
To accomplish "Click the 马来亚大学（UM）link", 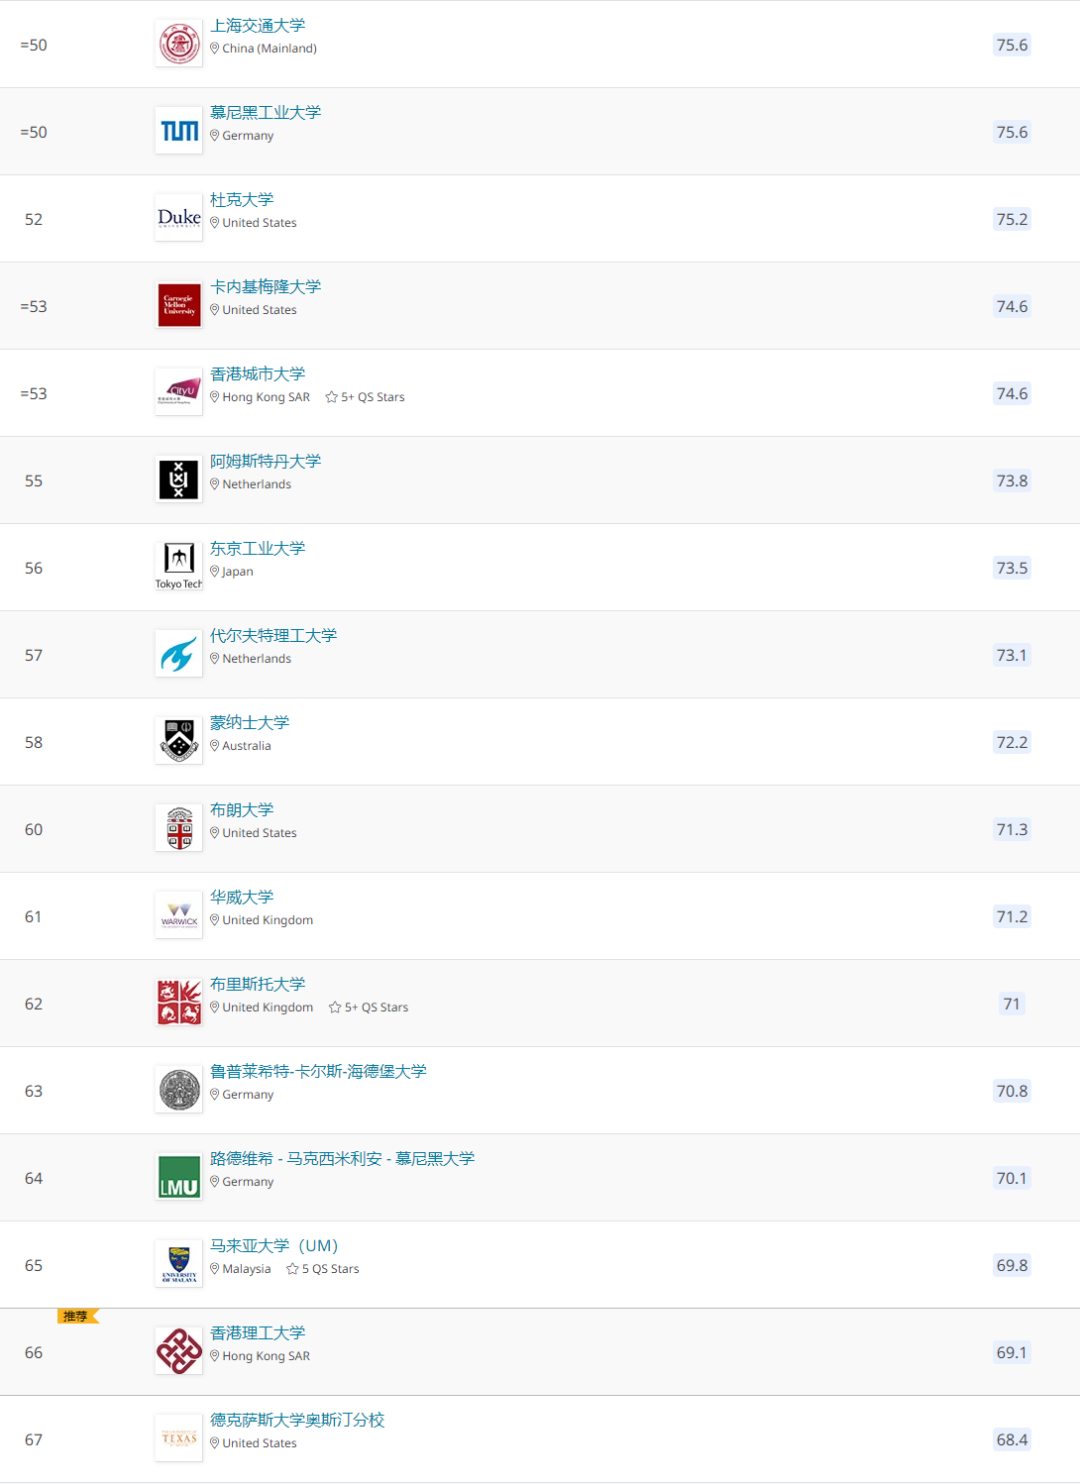I will 274,1246.
